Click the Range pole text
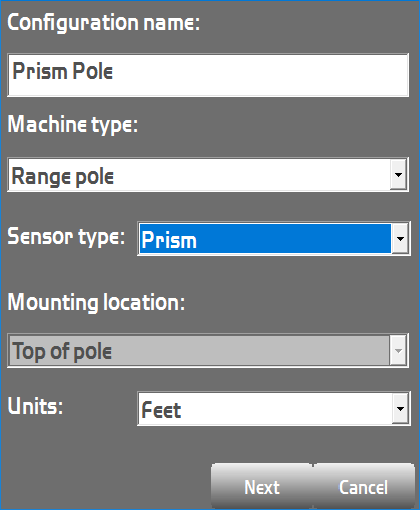This screenshot has width=420, height=510. pos(63,176)
